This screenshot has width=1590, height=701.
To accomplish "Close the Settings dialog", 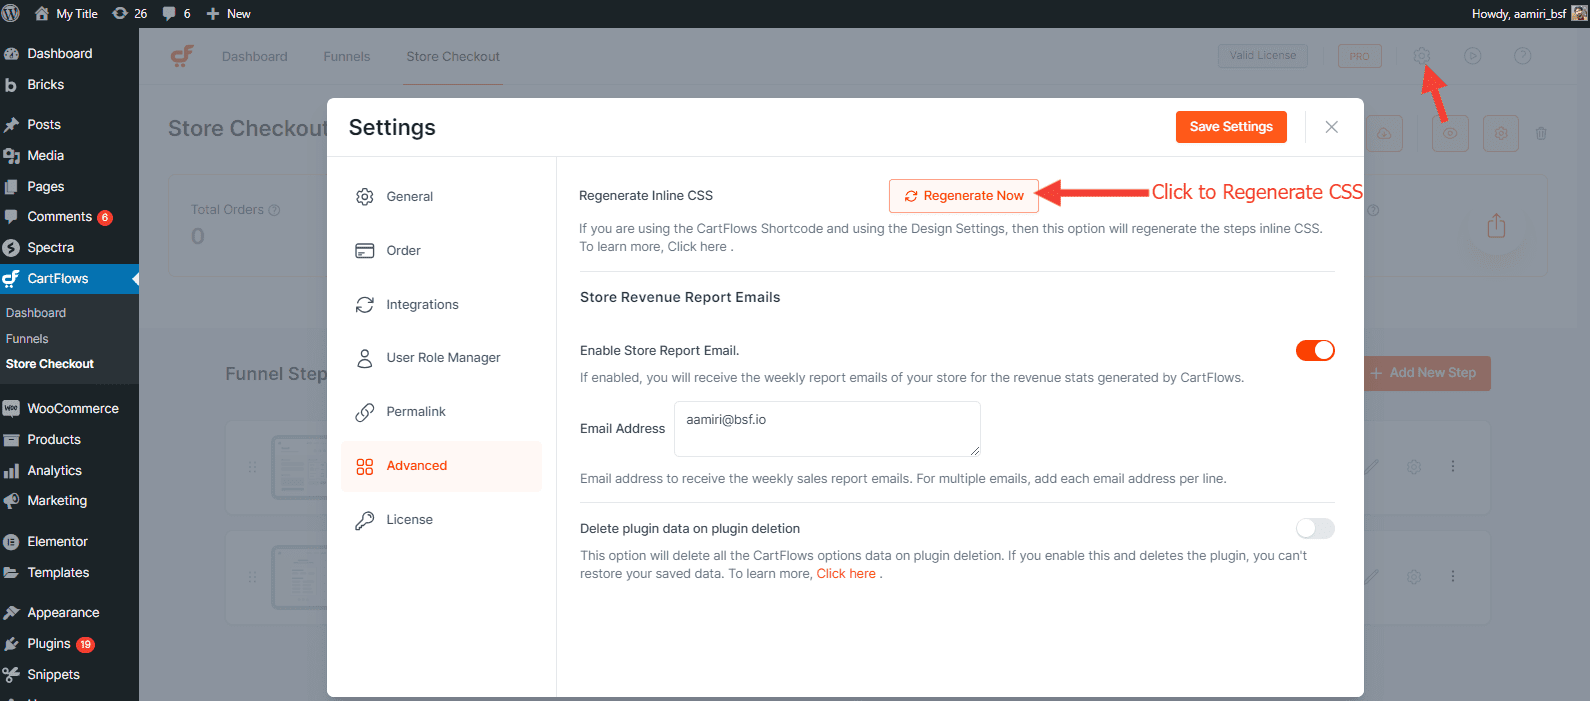I will click(x=1331, y=127).
